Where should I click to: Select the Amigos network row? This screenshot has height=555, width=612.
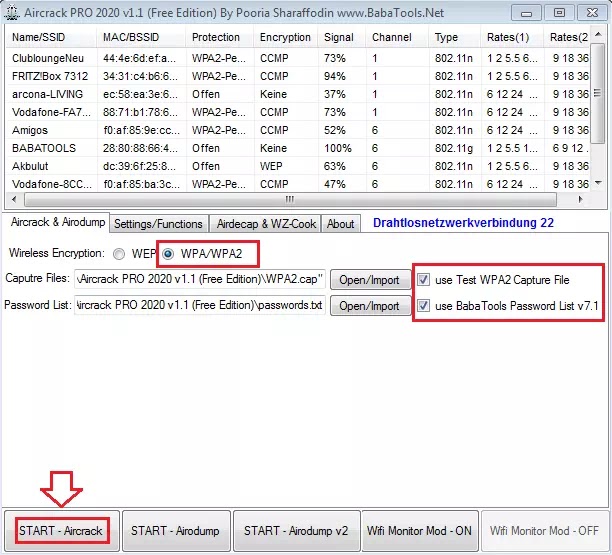point(297,130)
